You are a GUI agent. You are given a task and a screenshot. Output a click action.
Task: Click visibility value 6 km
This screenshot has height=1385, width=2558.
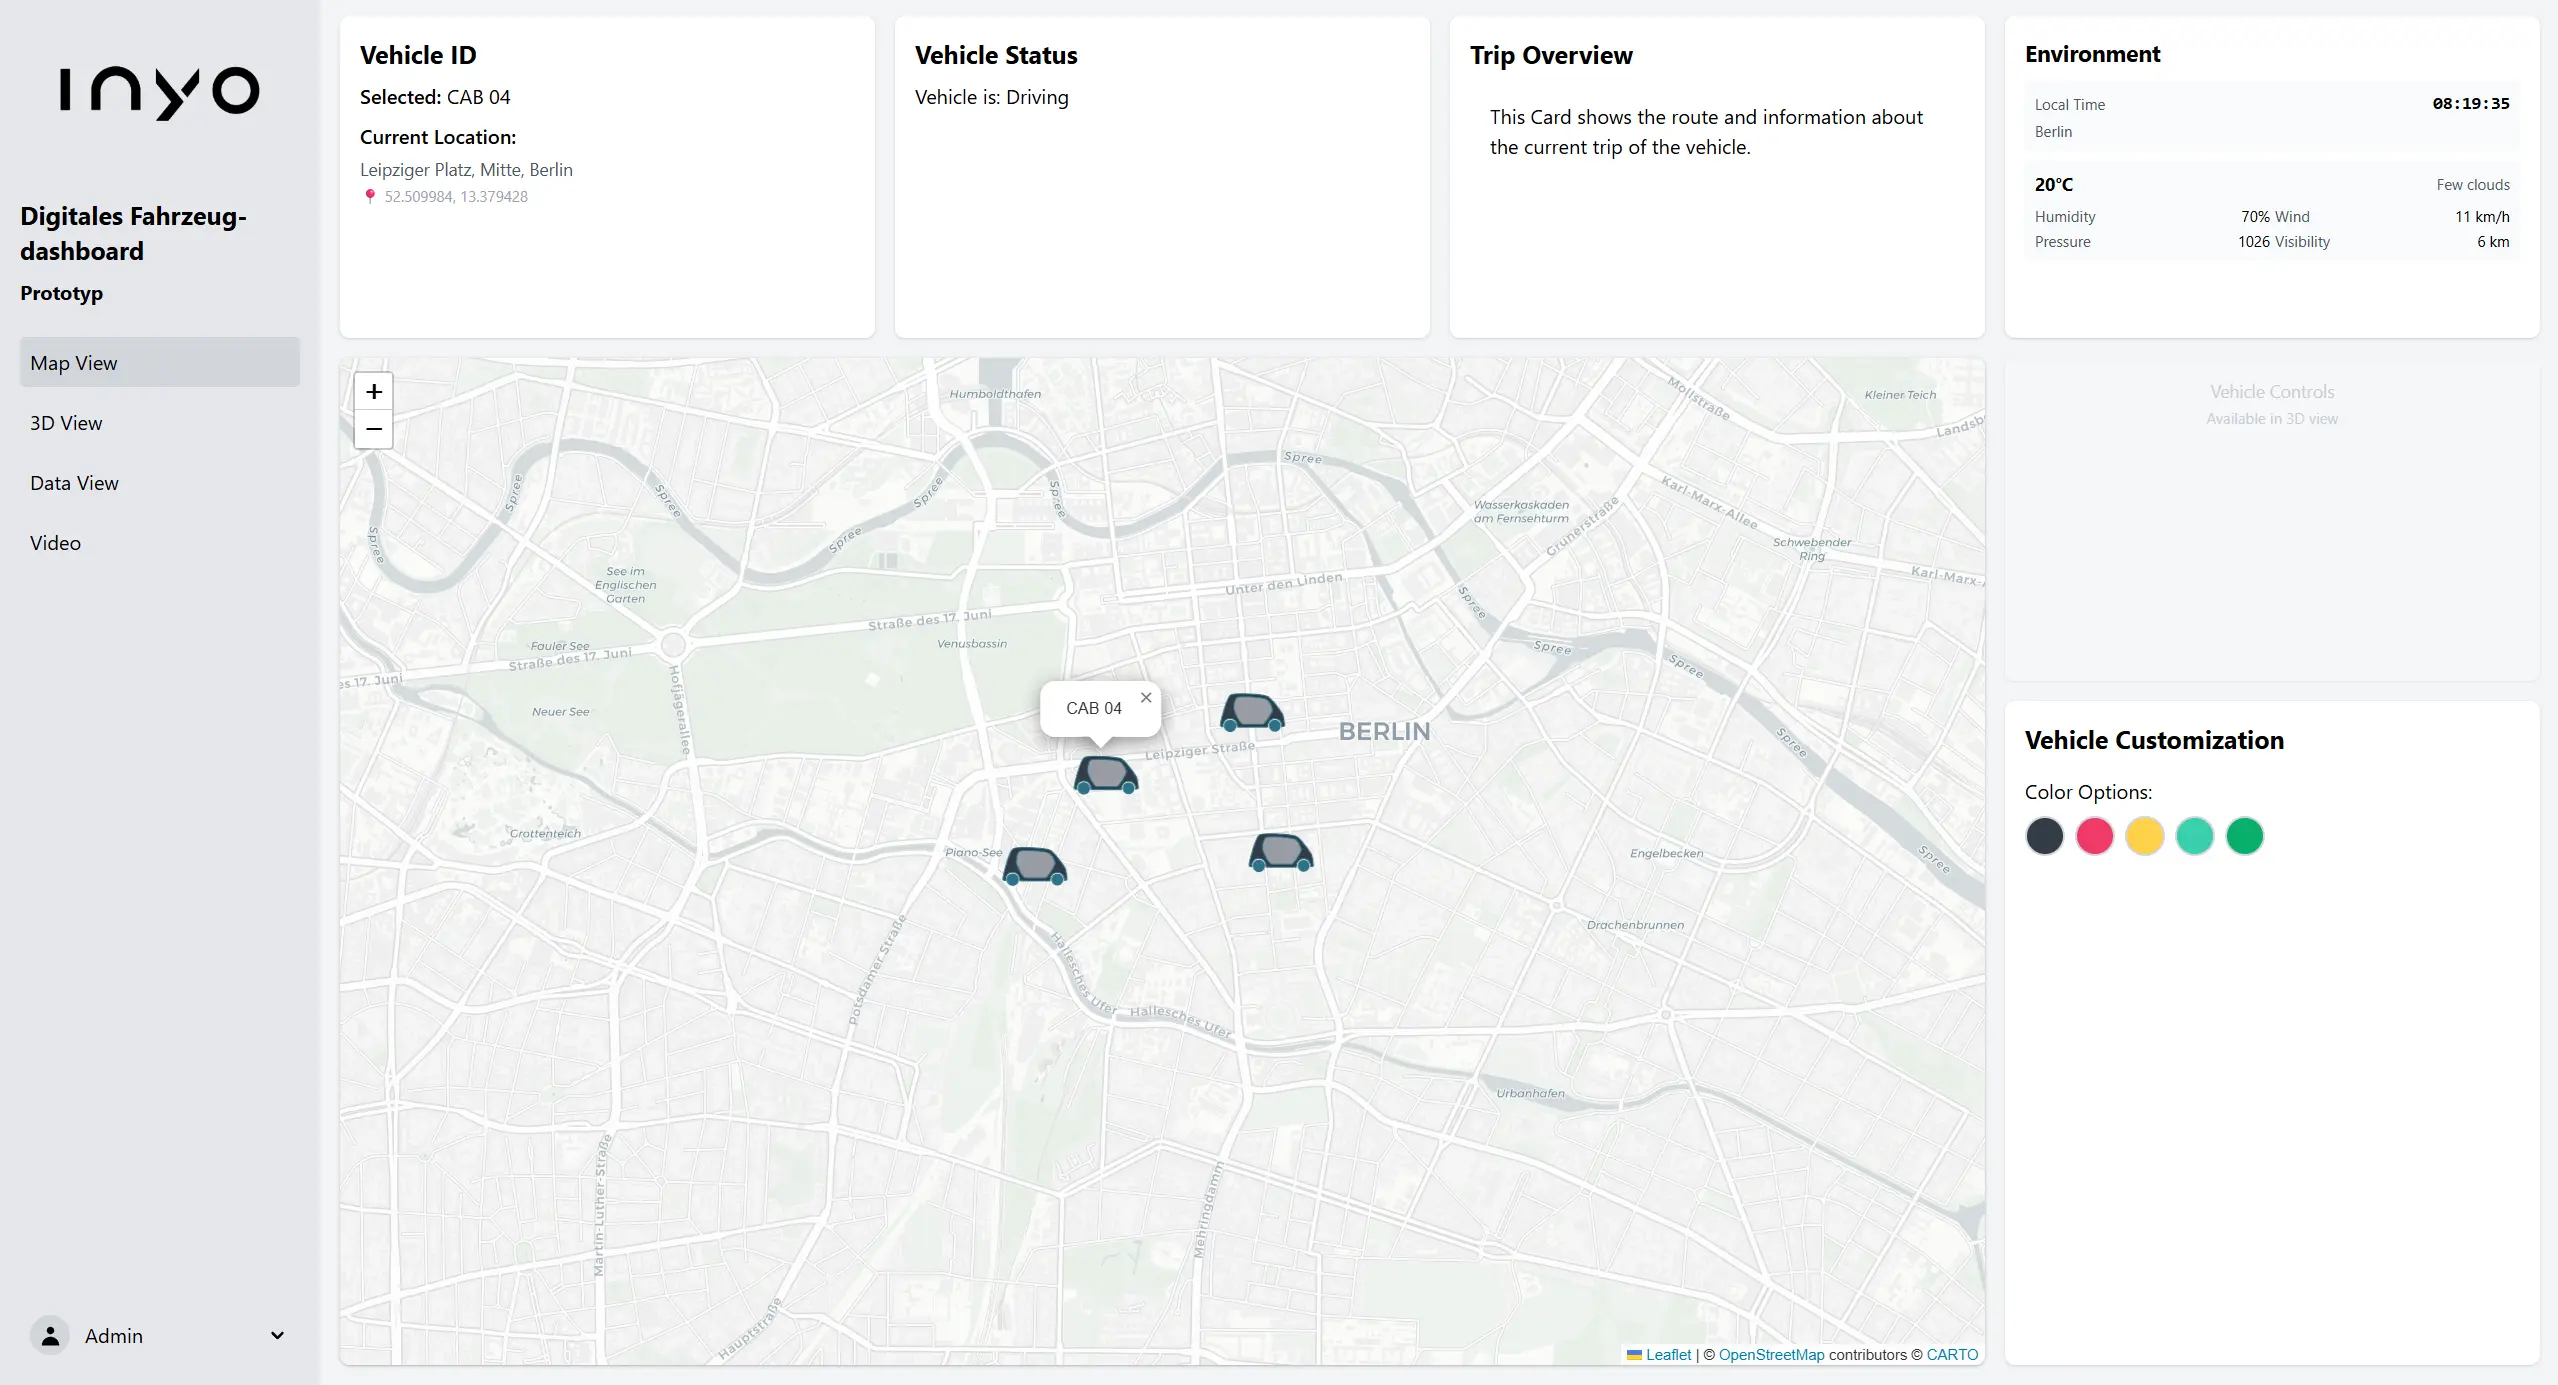pos(2493,242)
